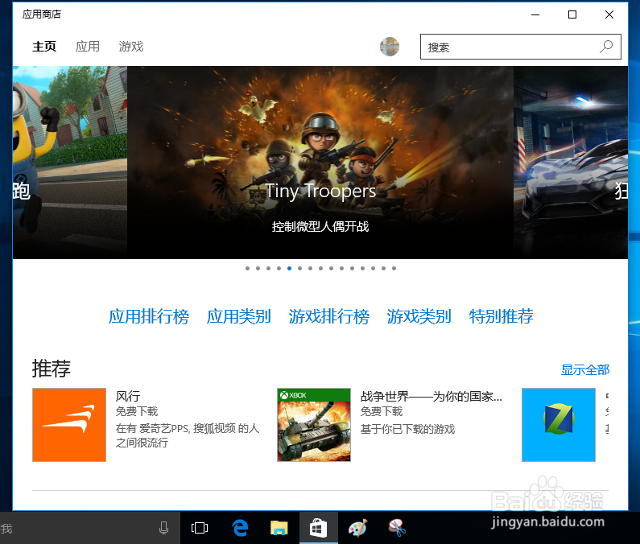Click the 战争世界 game title text
This screenshot has width=640, height=544.
(431, 396)
